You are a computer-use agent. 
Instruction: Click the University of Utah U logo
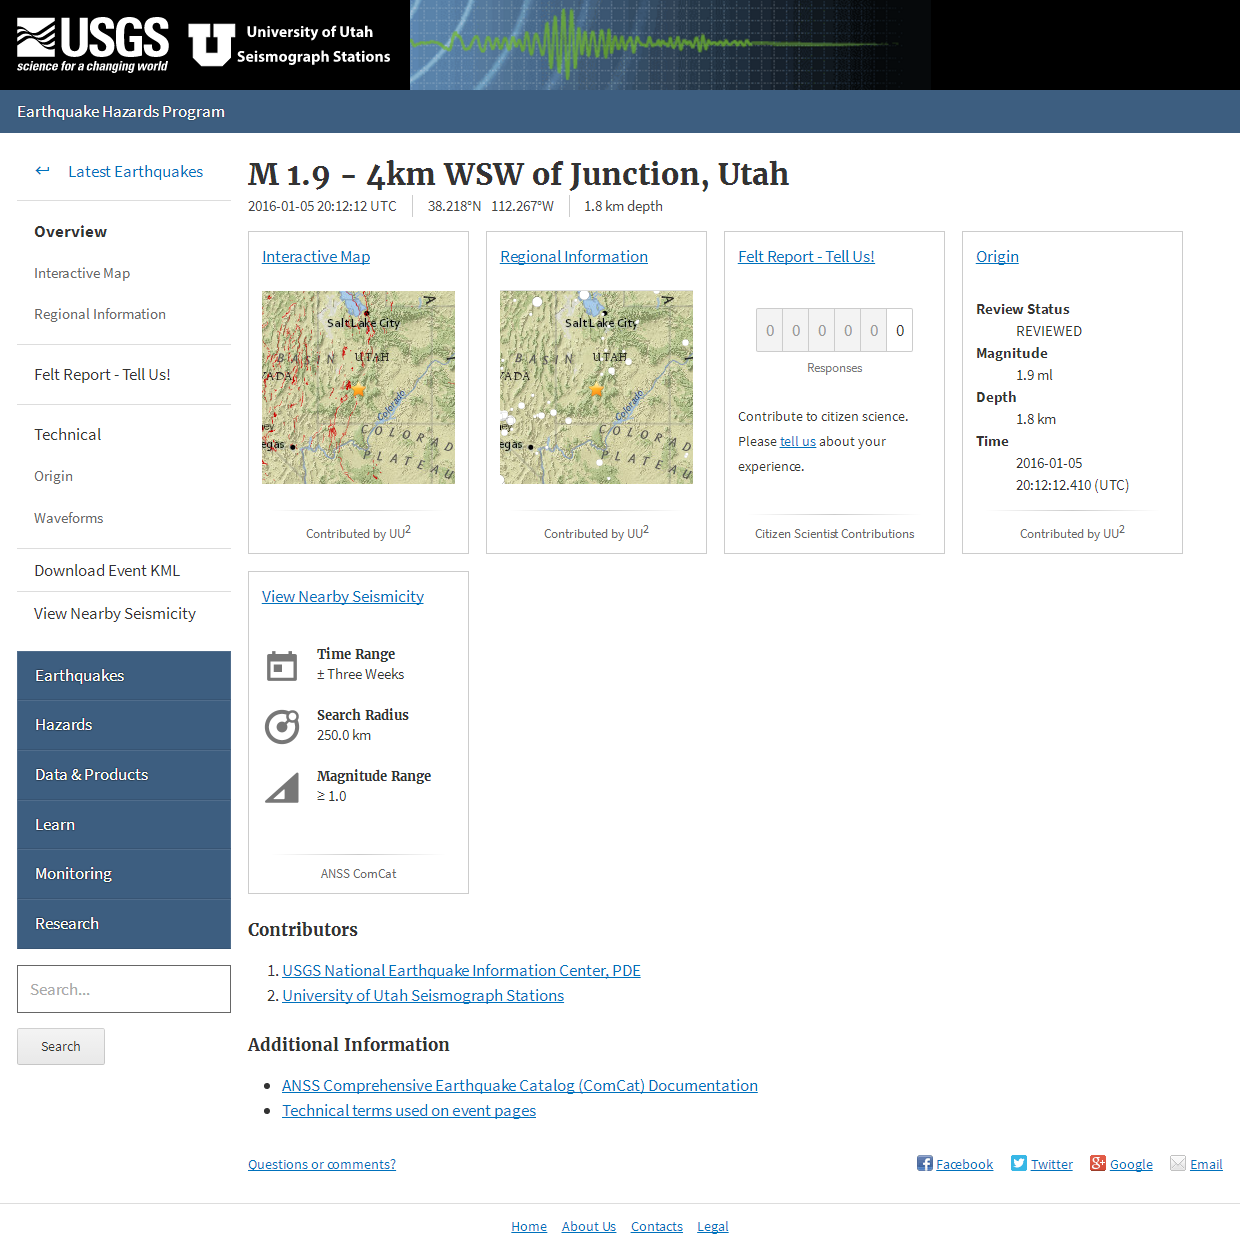click(211, 45)
